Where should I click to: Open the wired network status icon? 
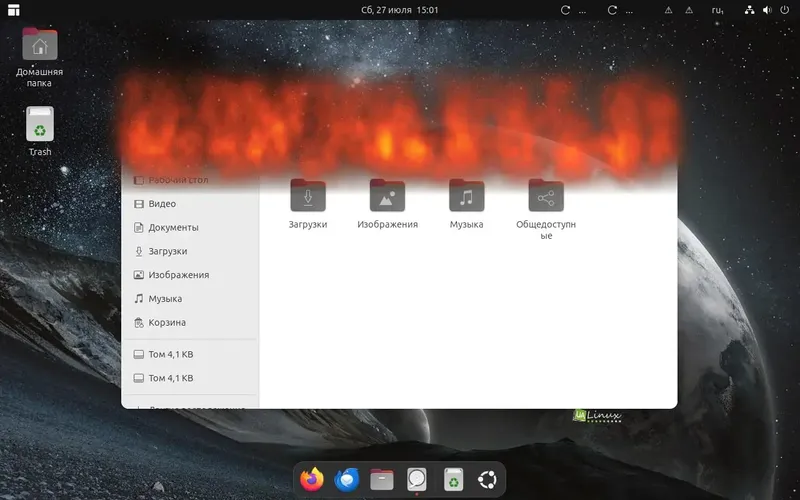coord(749,10)
